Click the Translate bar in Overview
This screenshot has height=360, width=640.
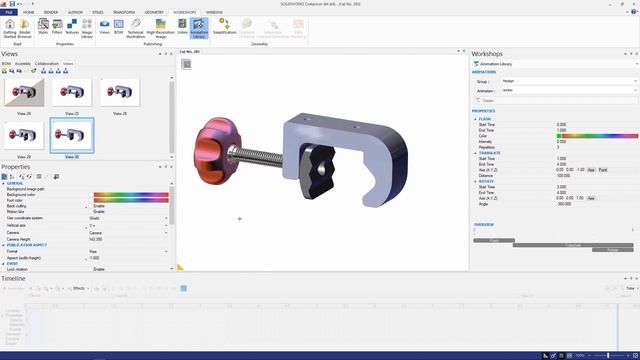coord(573,245)
